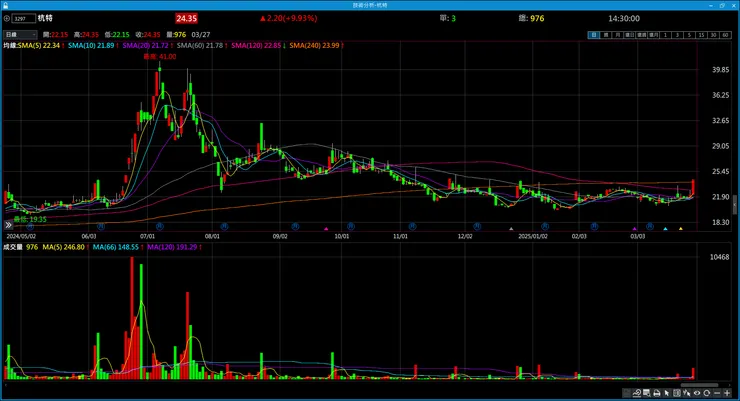The width and height of the screenshot is (740, 401).
Task: Click the first dimmed icon in bottom toolbar
Action: coord(626,393)
